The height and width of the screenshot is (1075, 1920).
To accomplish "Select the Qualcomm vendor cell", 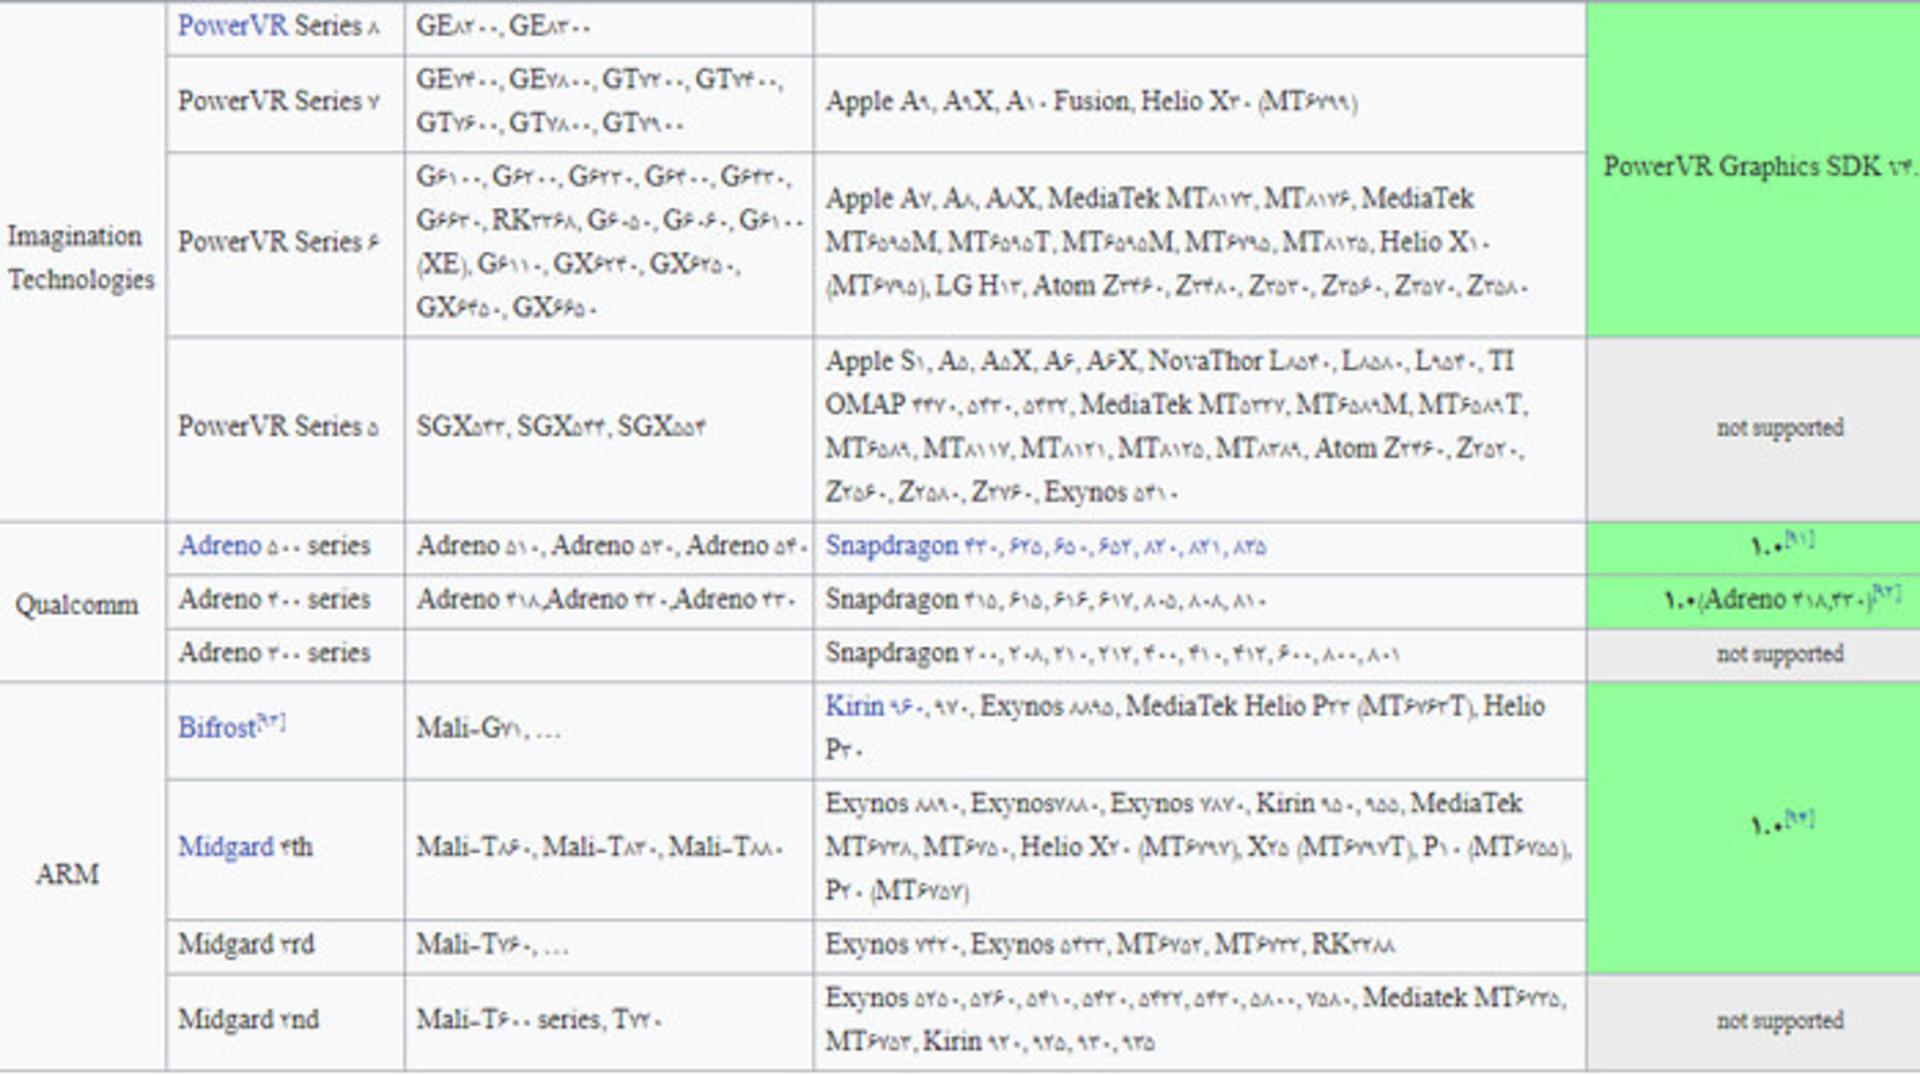I will 82,602.
